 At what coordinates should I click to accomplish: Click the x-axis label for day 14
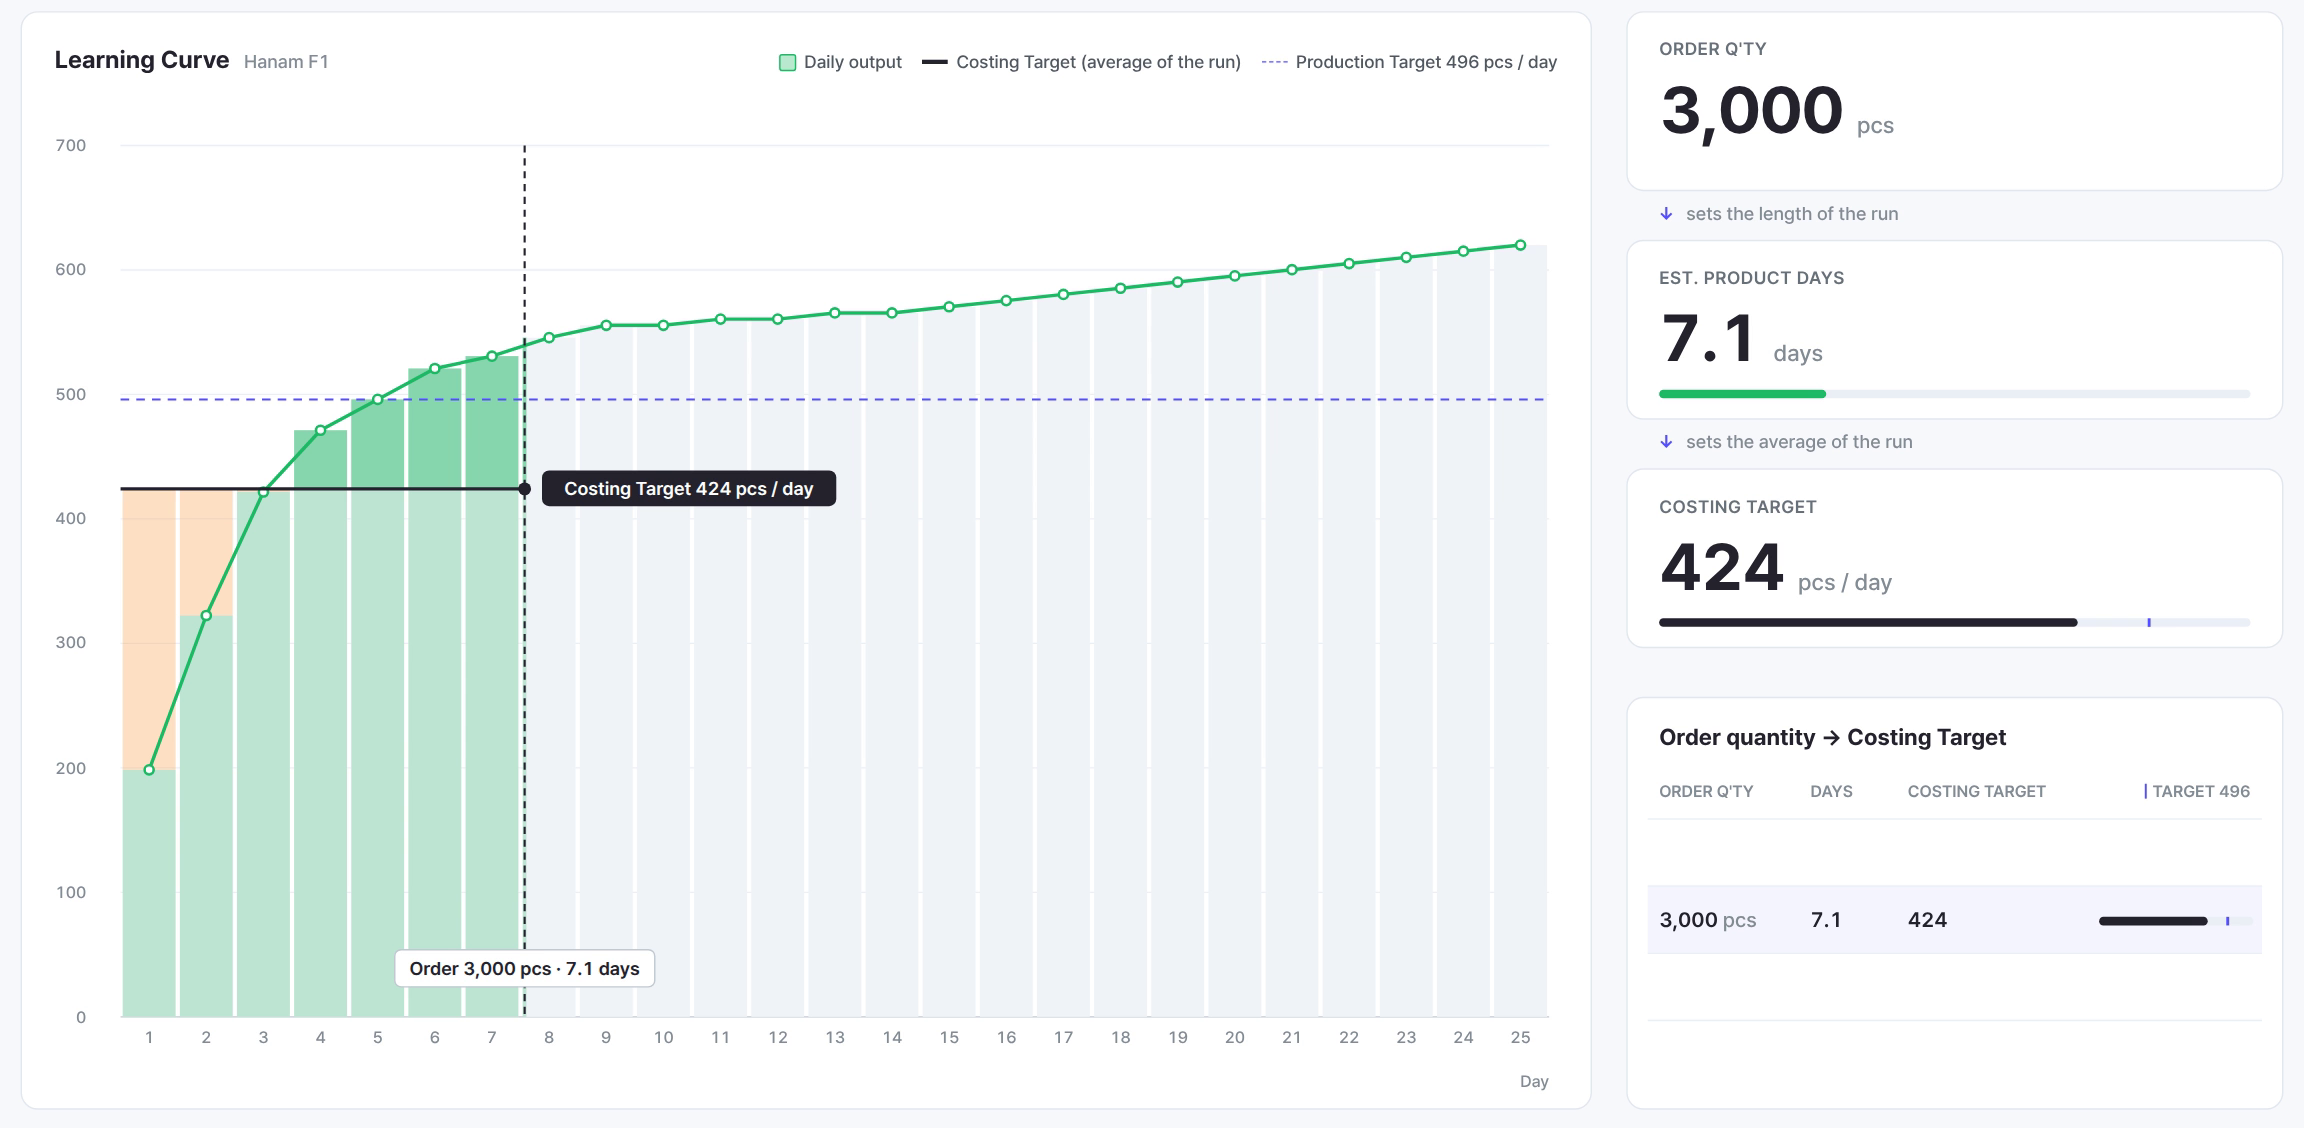tap(892, 1037)
